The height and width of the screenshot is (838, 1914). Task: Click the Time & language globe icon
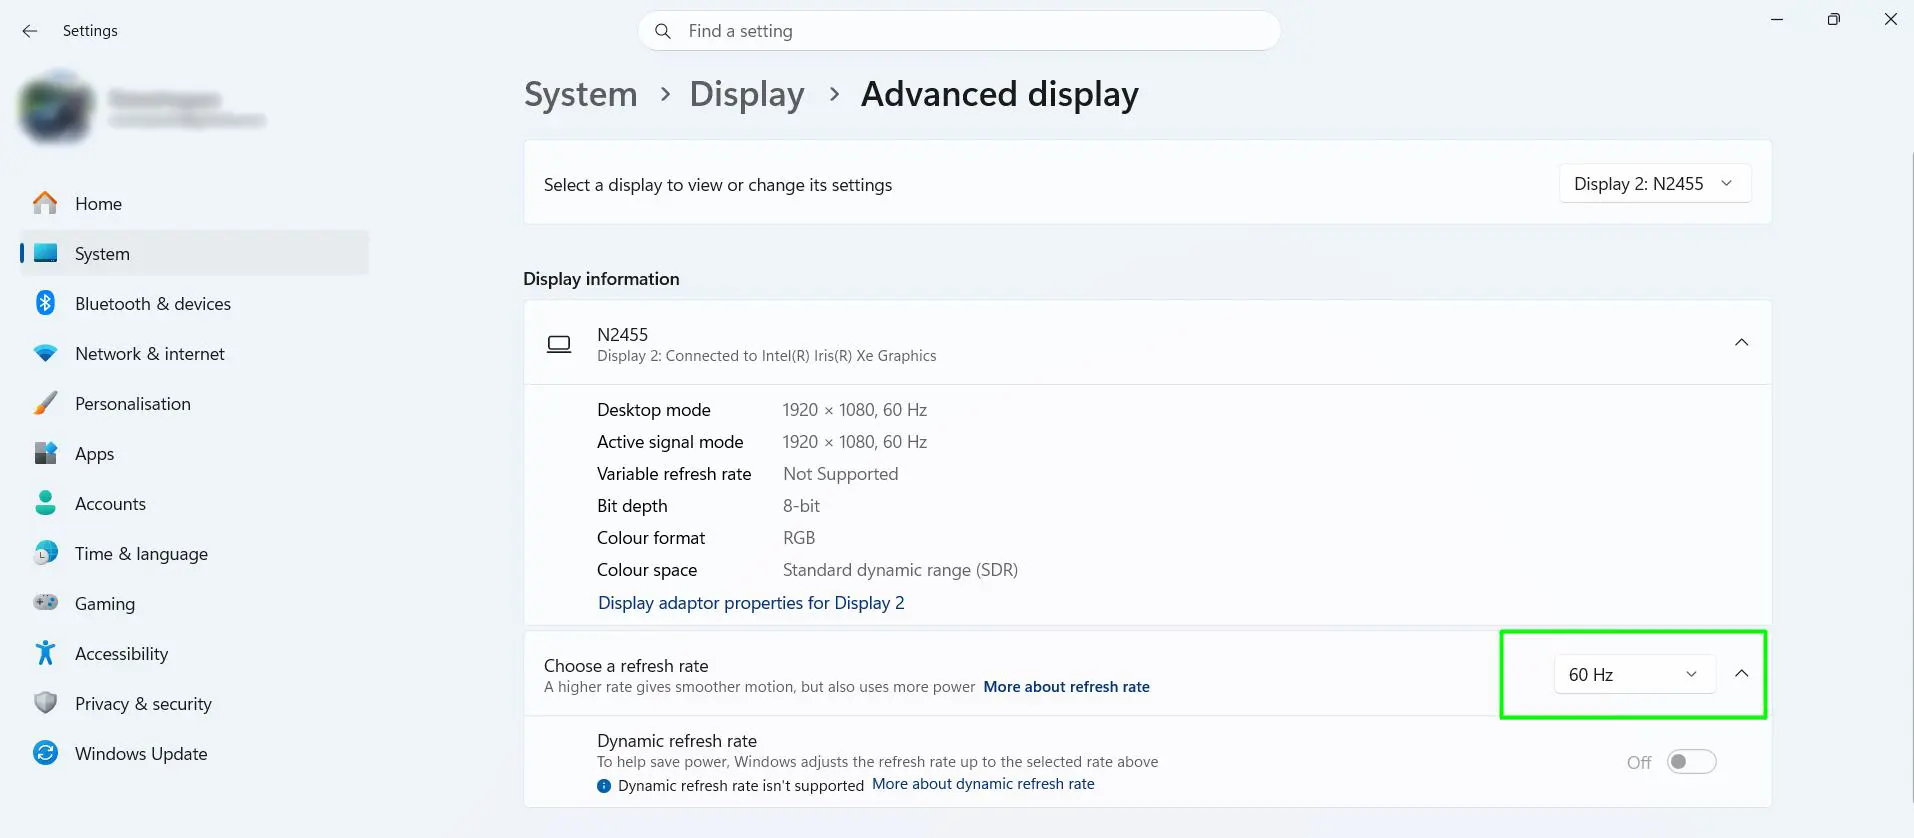pos(45,553)
